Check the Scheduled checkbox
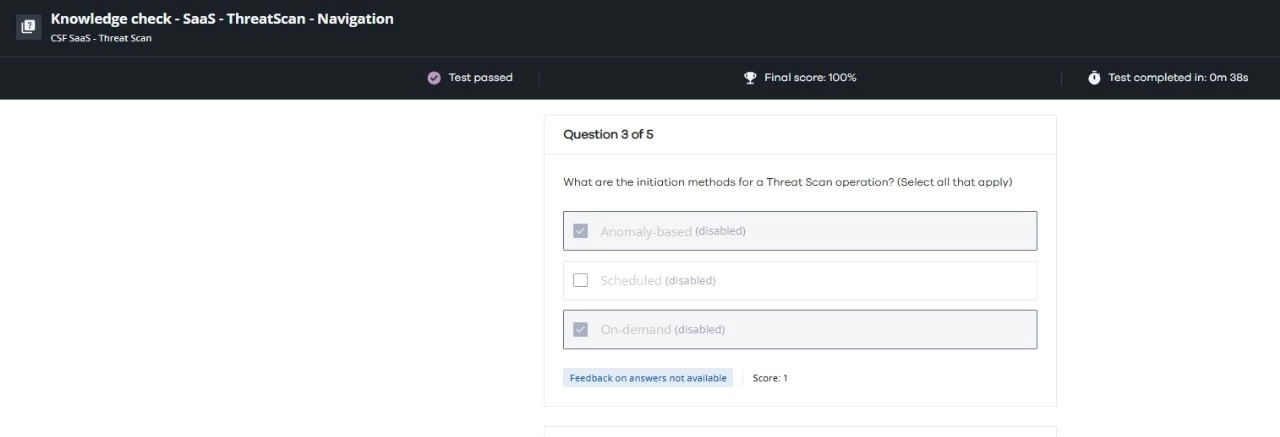Image resolution: width=1280 pixels, height=437 pixels. [x=580, y=280]
